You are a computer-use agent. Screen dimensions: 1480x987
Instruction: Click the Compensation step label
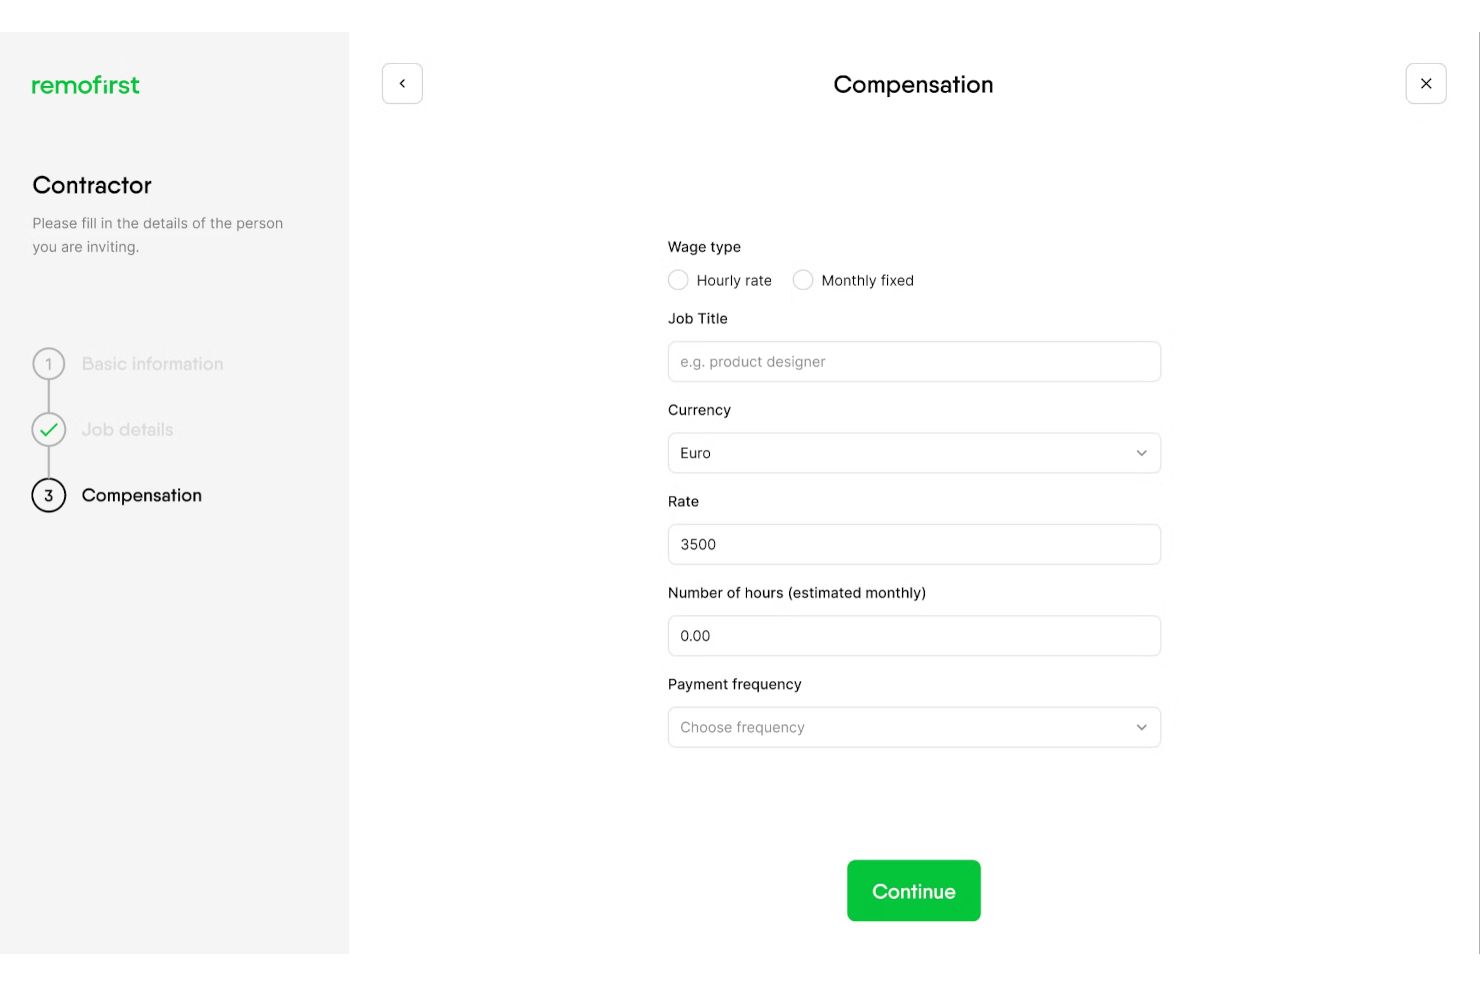point(141,495)
